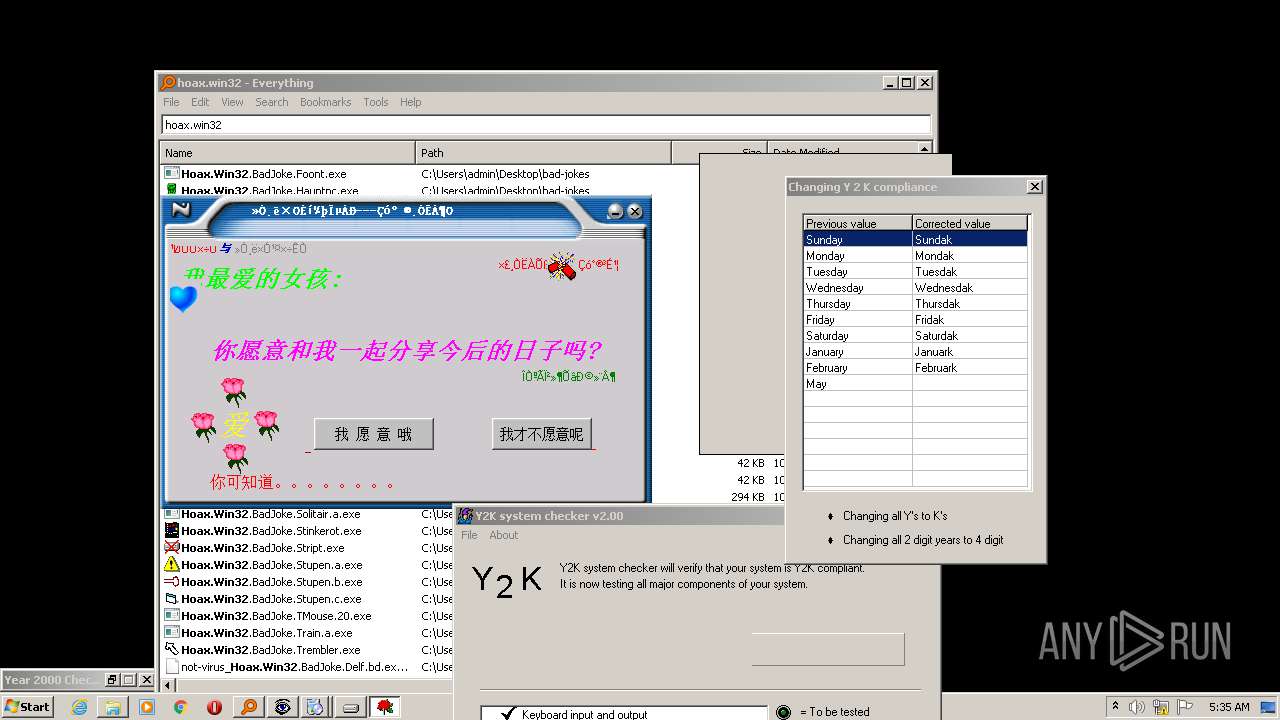
Task: Click the 我愿意哦 button
Action: click(374, 434)
